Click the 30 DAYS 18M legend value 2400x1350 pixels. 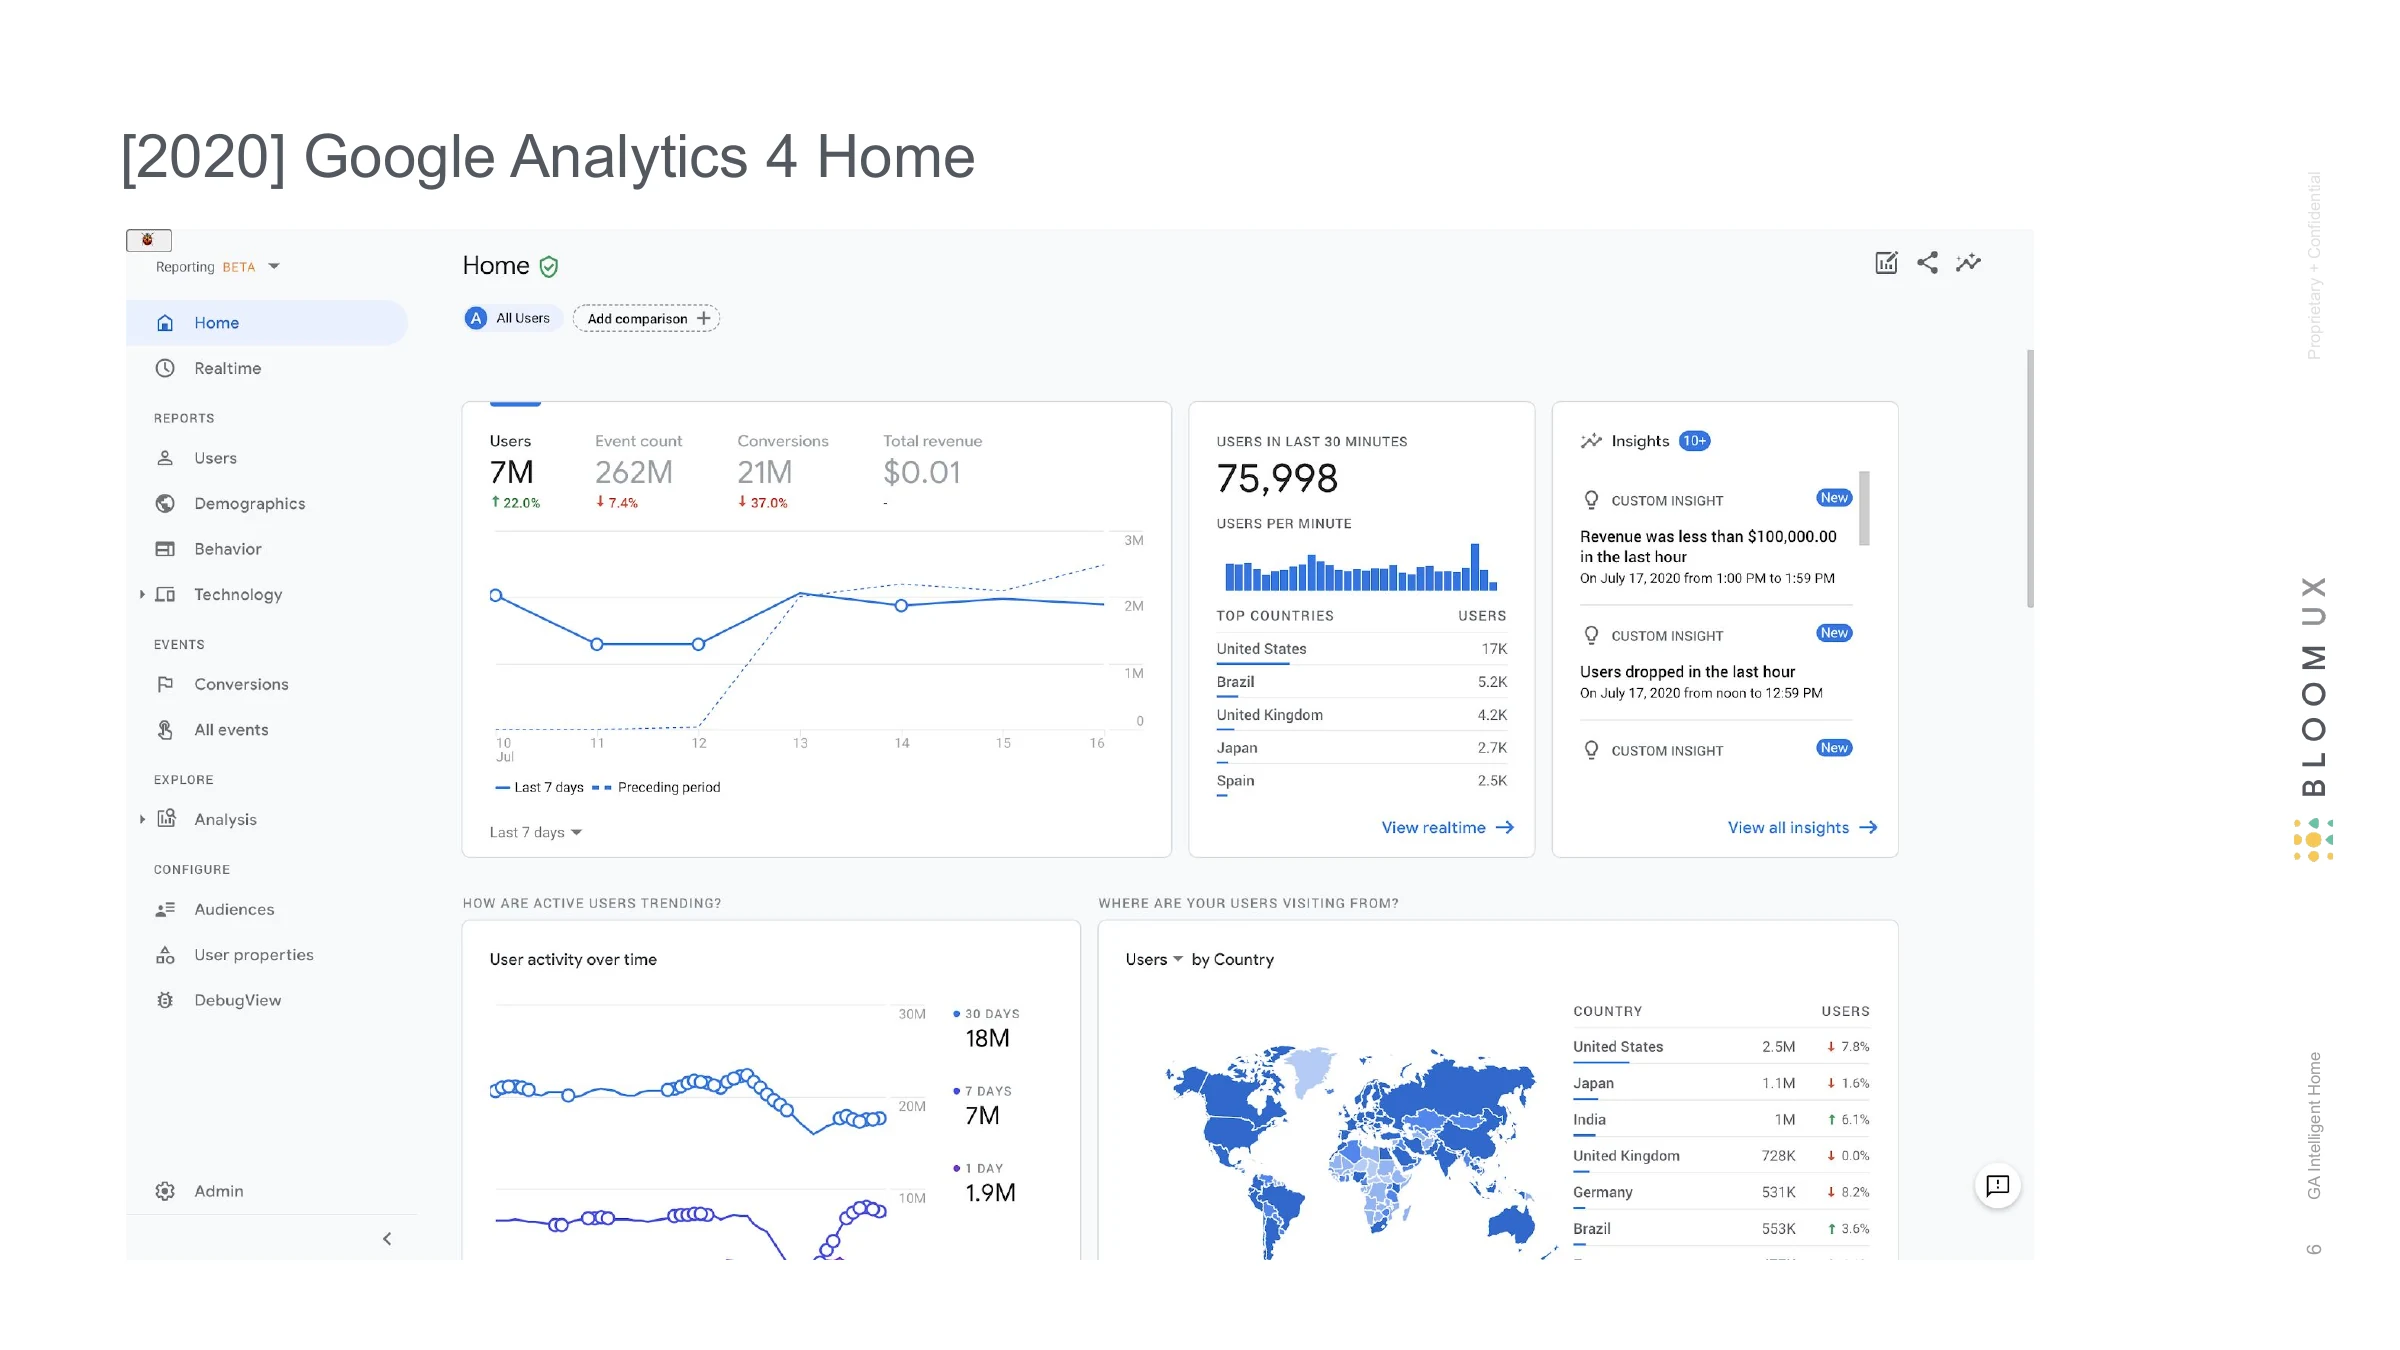986,1028
